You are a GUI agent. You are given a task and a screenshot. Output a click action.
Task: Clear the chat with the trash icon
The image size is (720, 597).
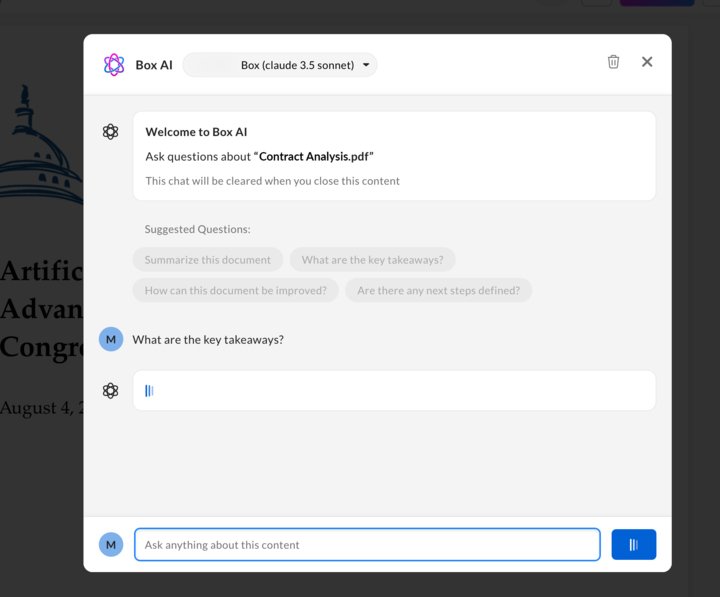[x=613, y=62]
